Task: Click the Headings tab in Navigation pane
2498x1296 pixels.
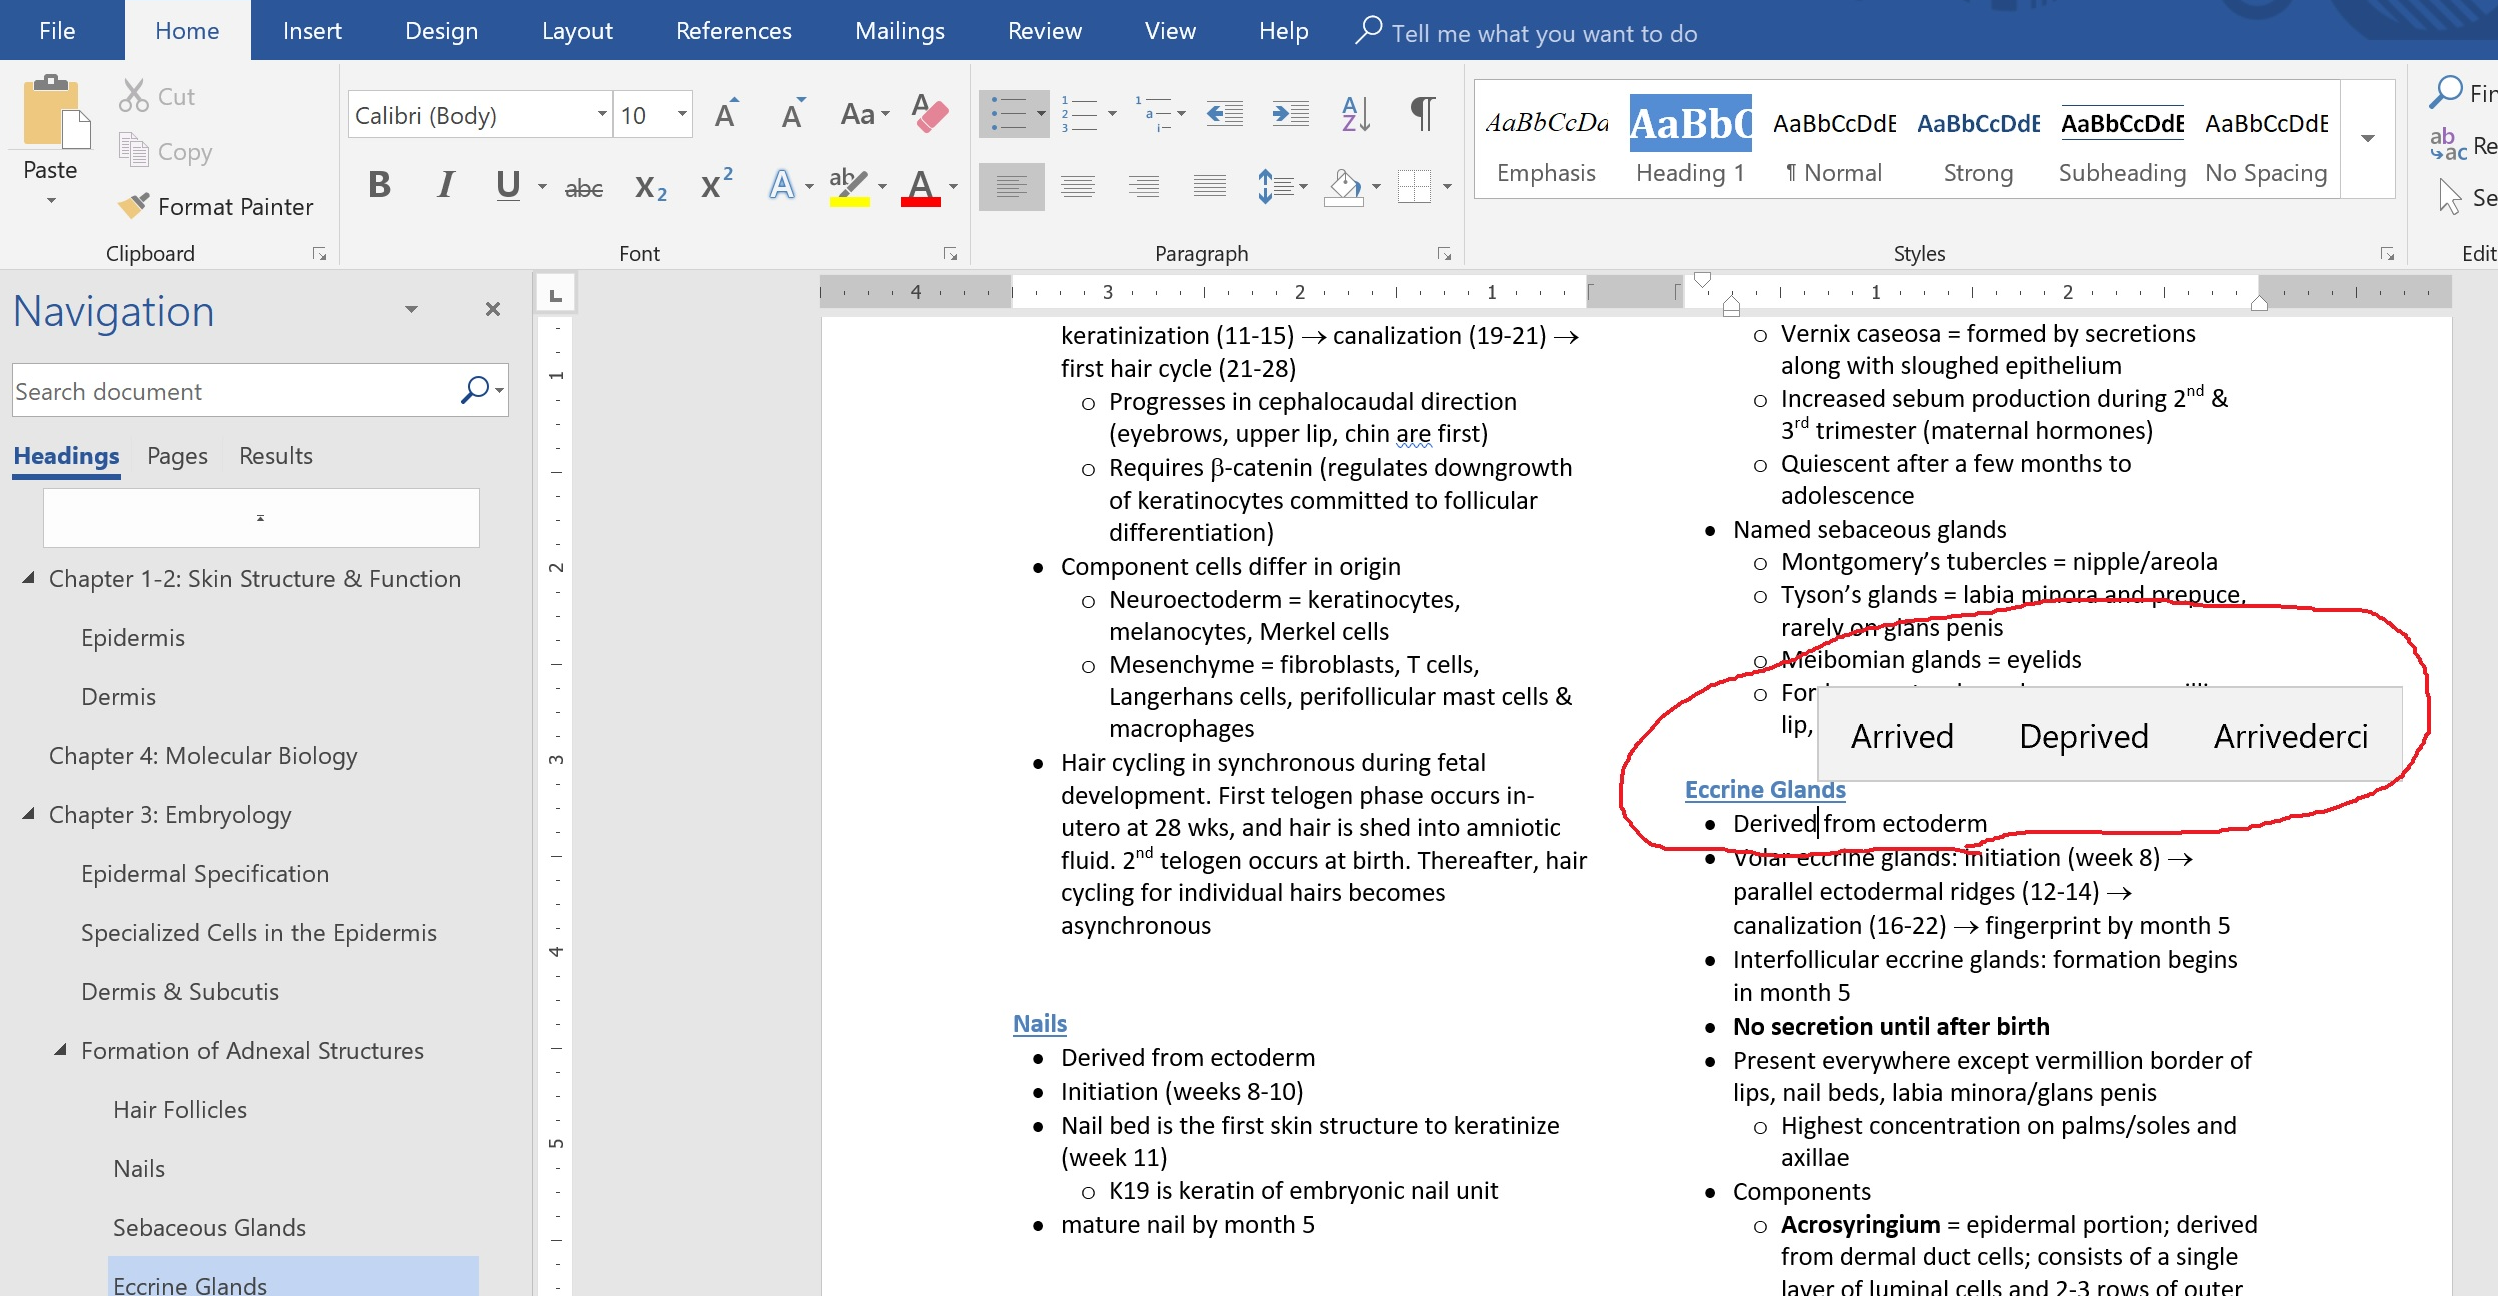Action: (x=66, y=455)
